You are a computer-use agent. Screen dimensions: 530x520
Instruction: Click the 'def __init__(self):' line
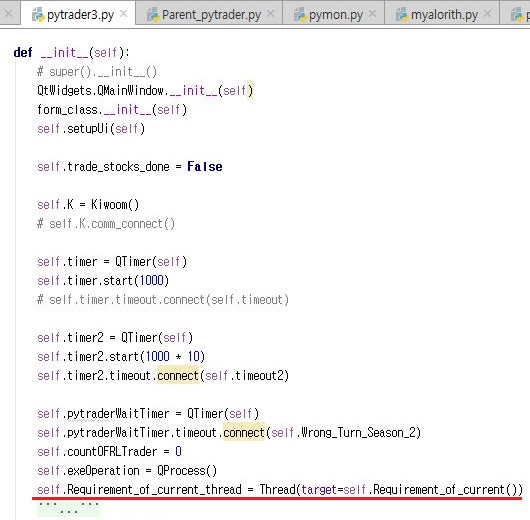[x=71, y=53]
